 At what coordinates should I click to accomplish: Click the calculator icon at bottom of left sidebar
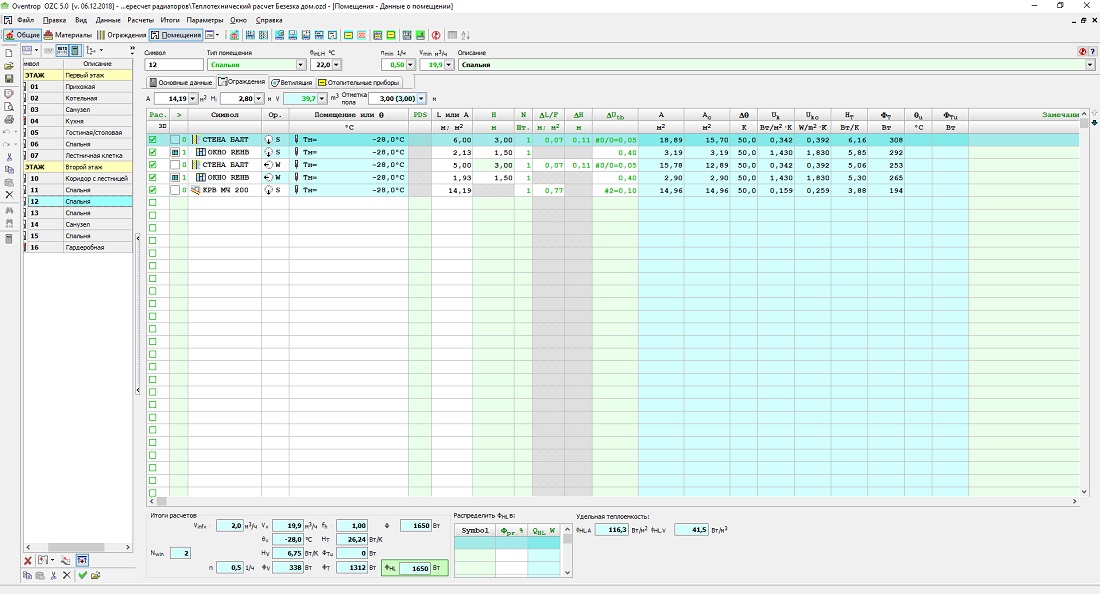click(x=9, y=238)
